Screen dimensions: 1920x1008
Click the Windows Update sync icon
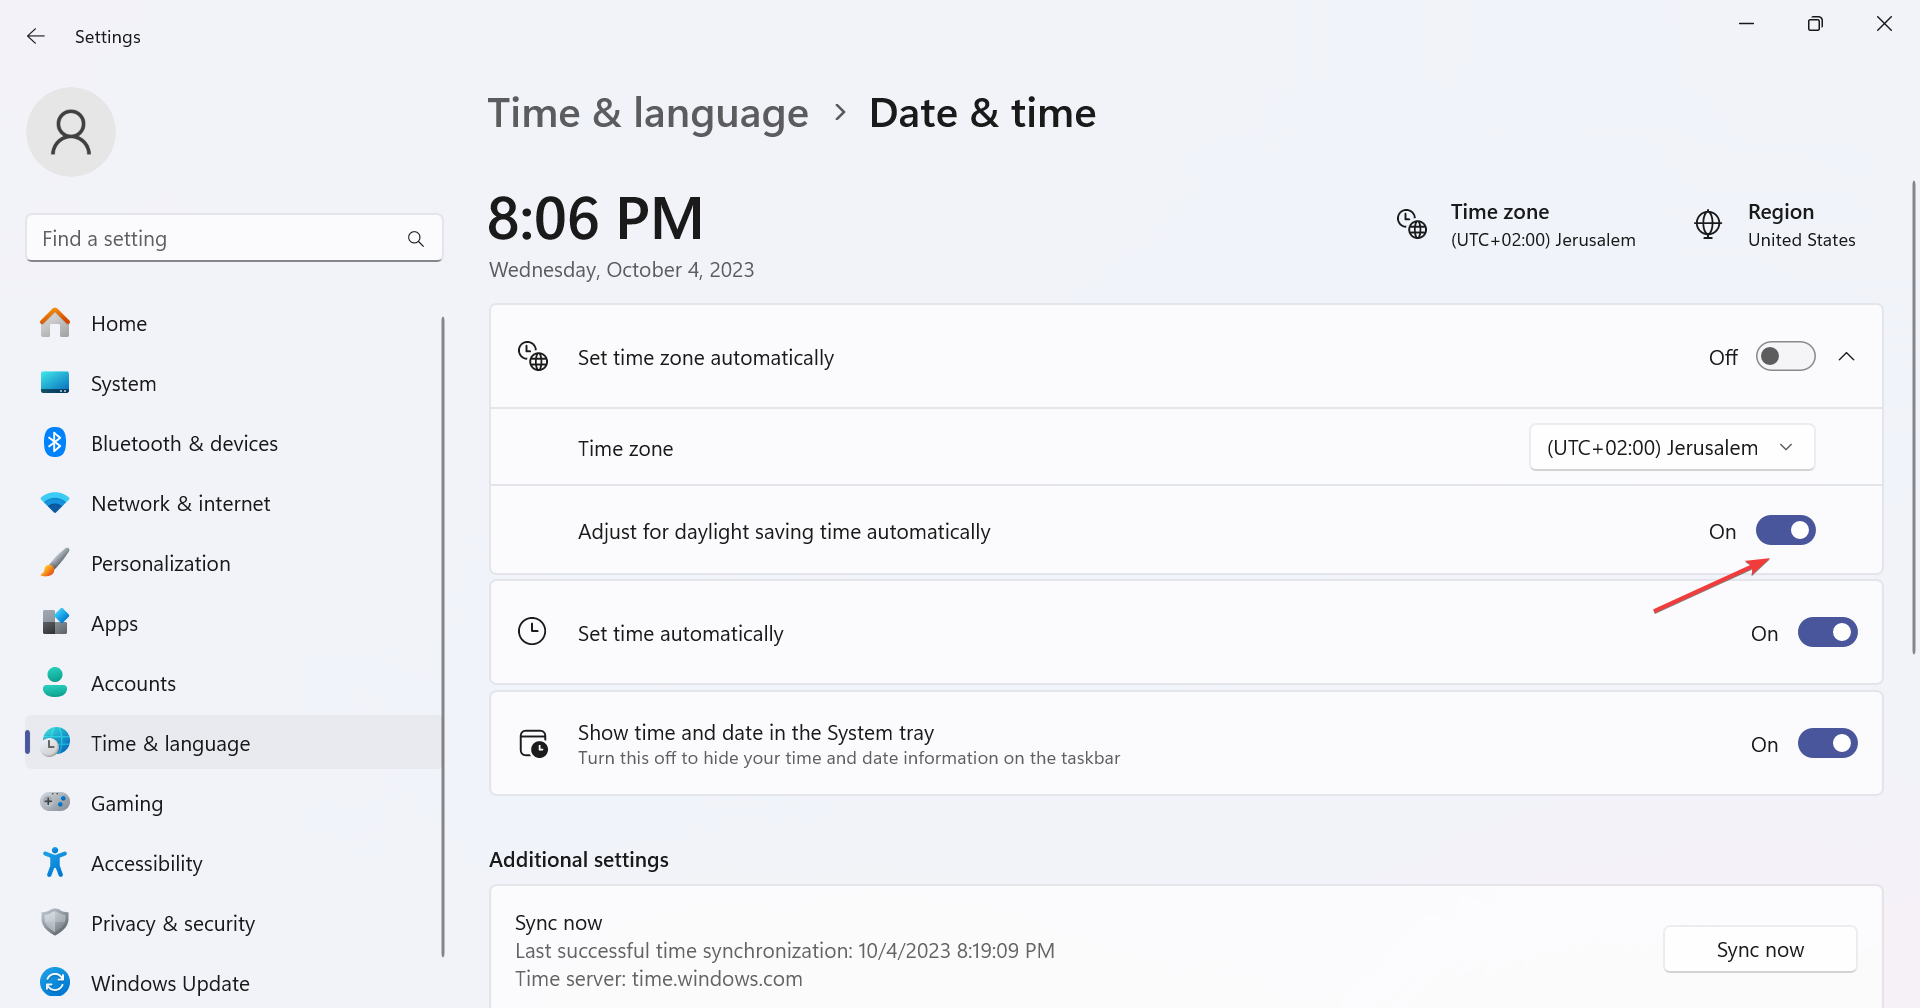pyautogui.click(x=55, y=982)
